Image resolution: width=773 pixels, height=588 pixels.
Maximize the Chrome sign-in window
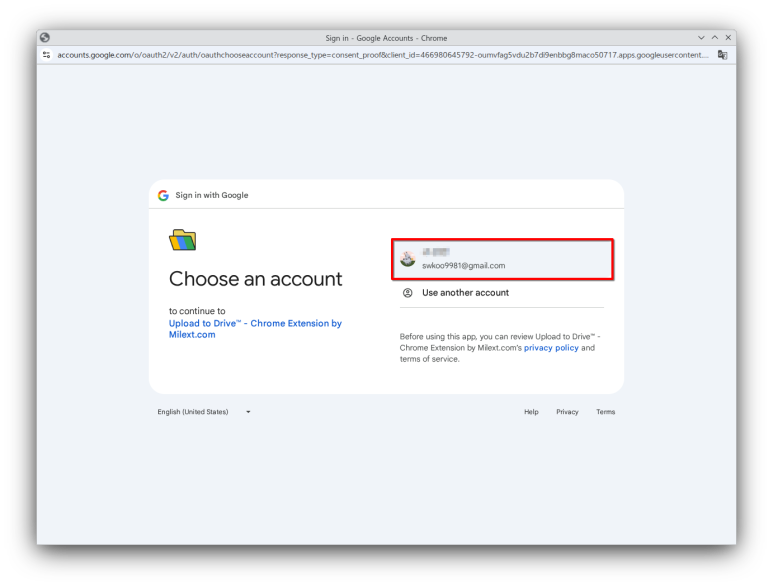(715, 37)
